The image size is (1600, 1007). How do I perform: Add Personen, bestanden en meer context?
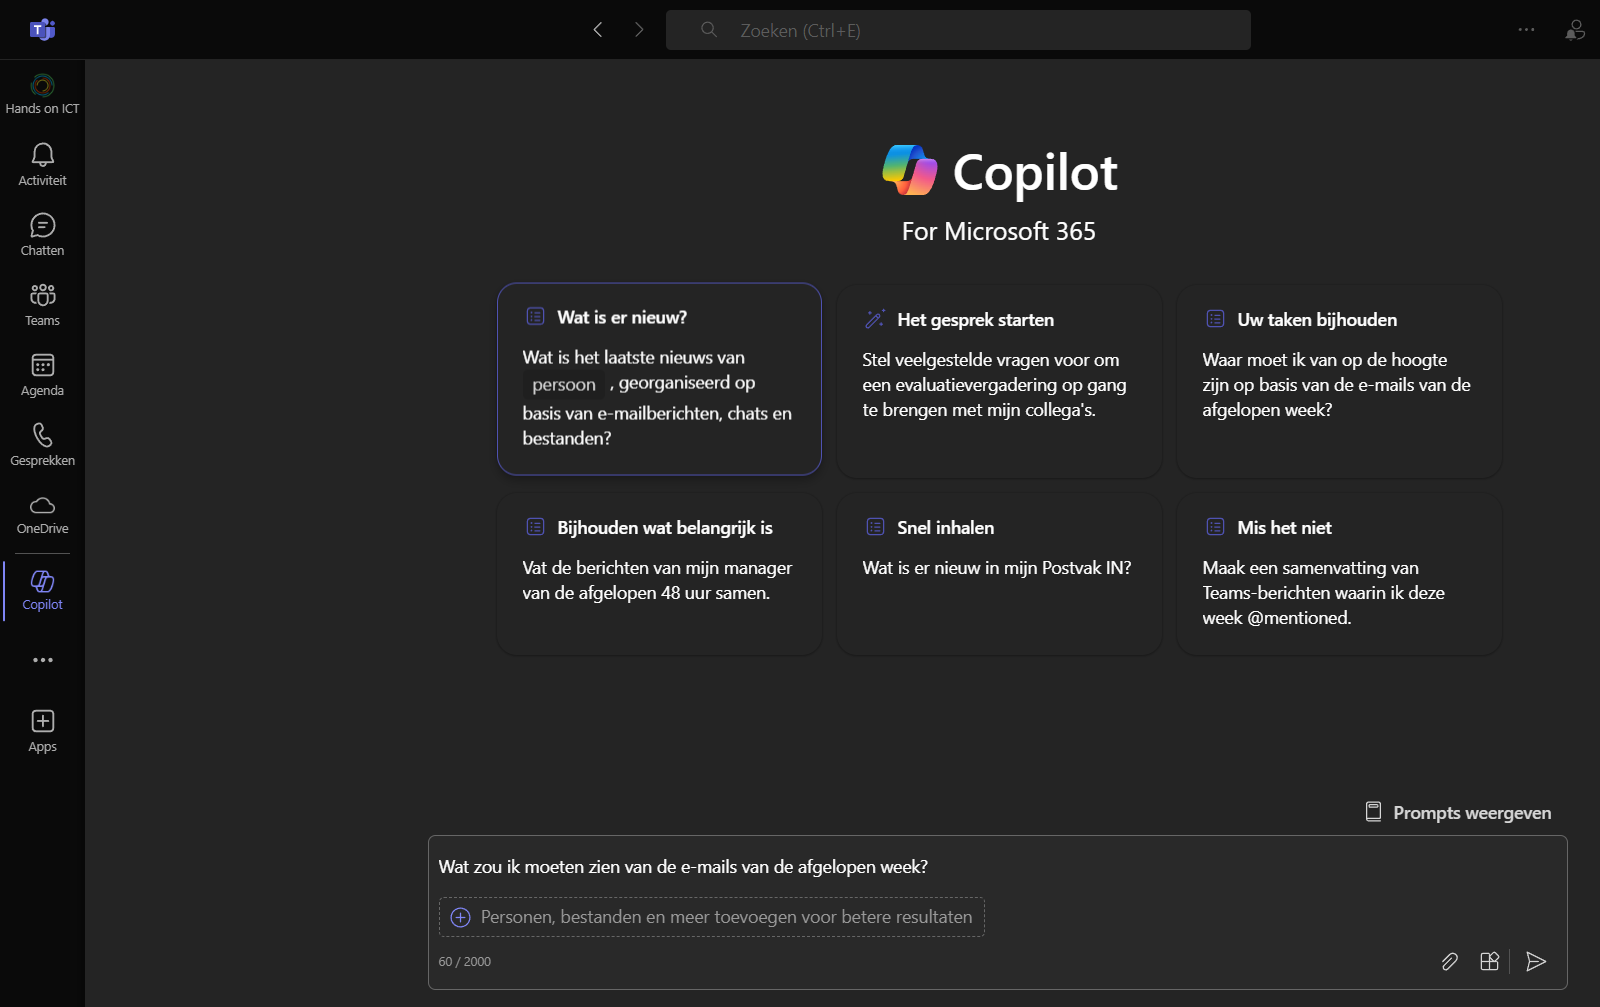click(x=711, y=917)
